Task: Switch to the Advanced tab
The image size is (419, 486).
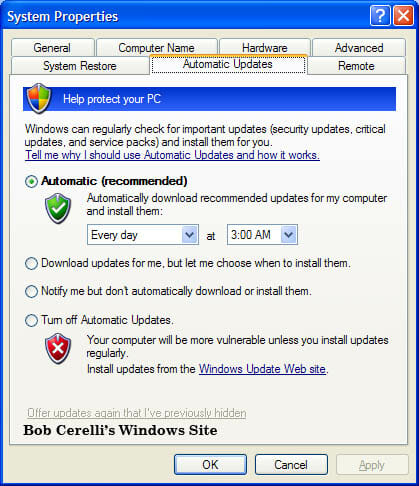Action: (x=359, y=48)
